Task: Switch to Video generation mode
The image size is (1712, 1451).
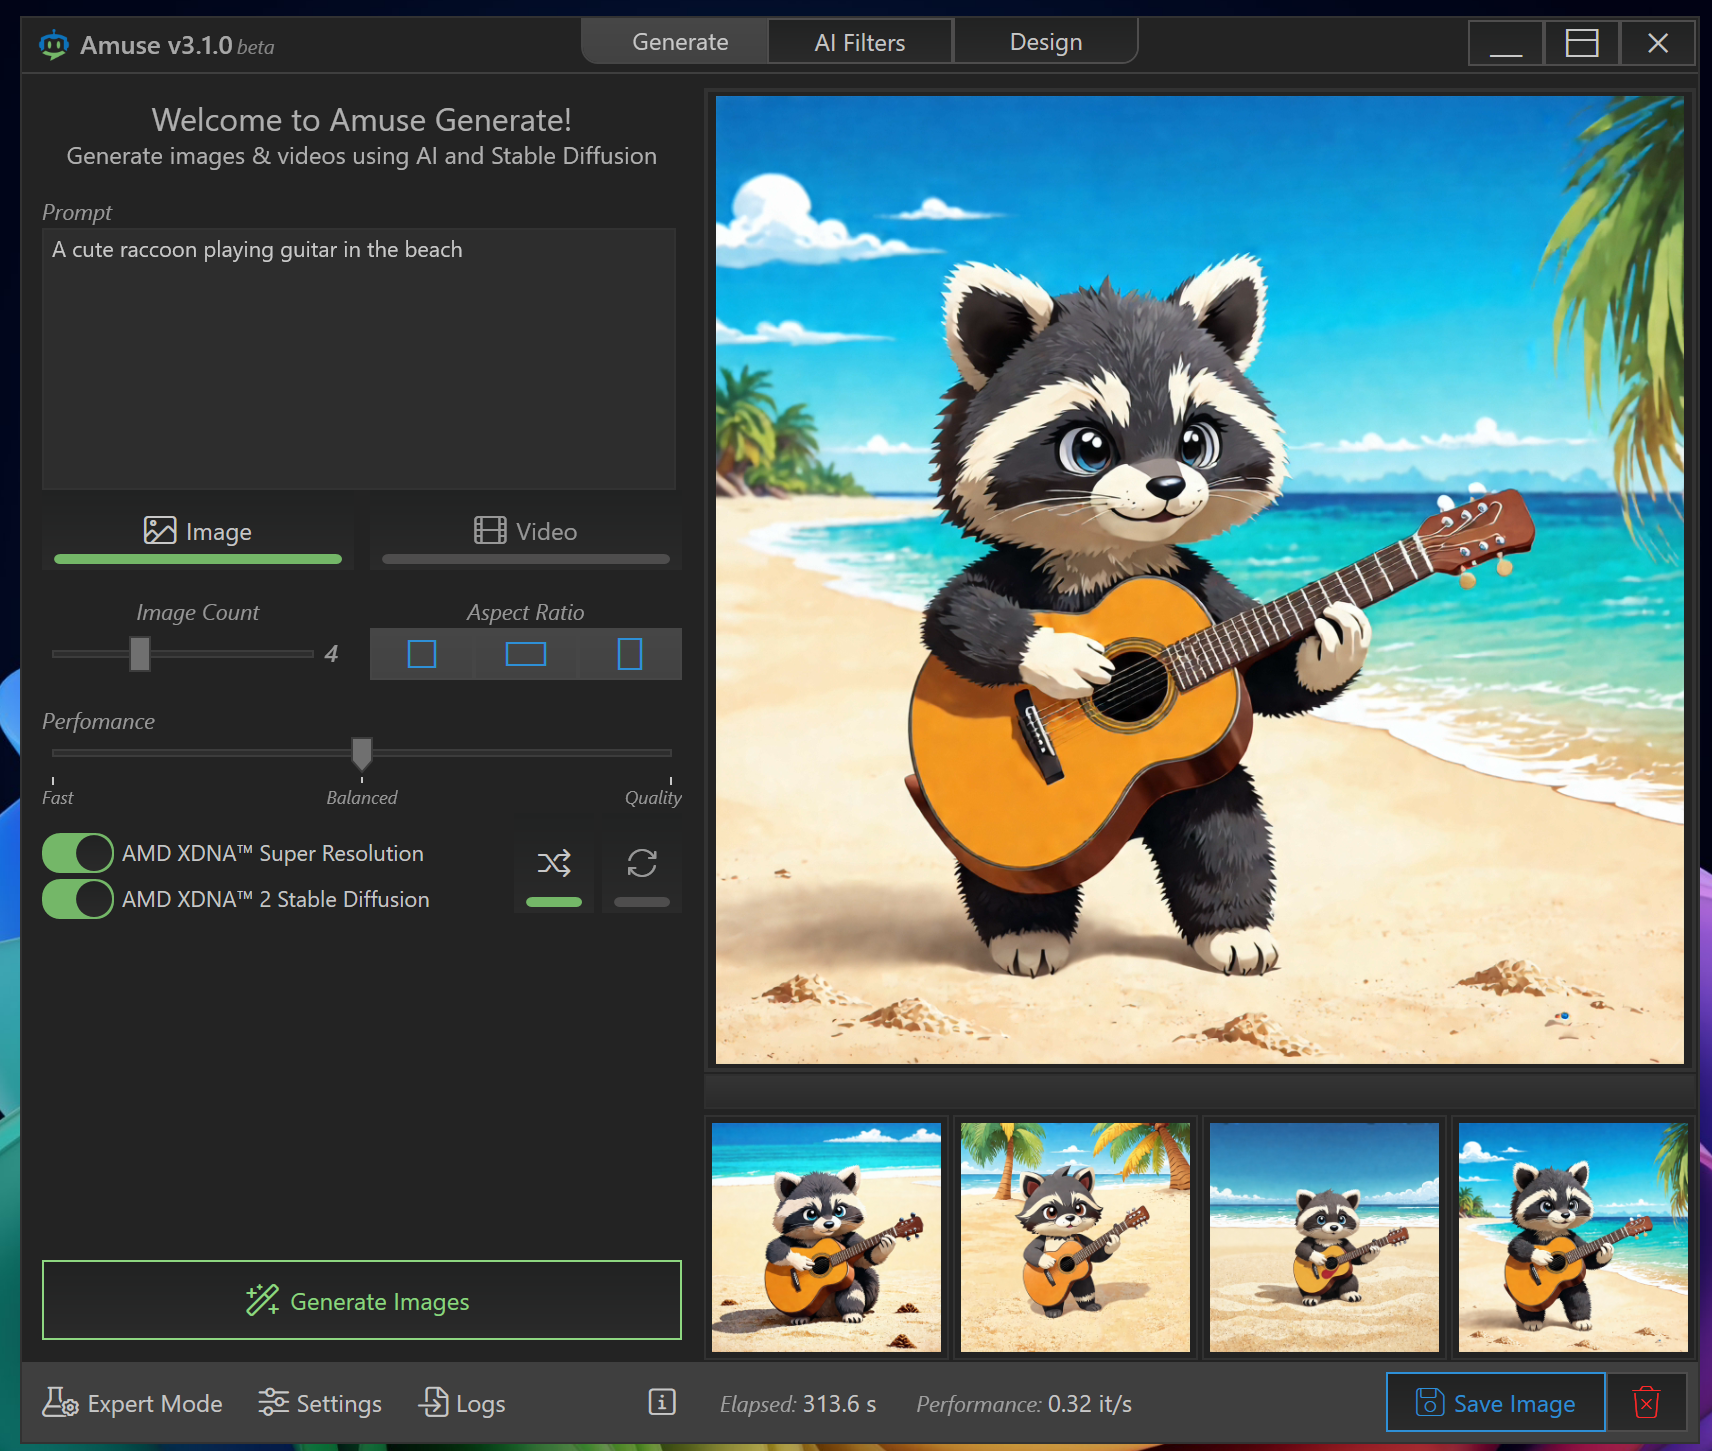Action: coord(526,532)
